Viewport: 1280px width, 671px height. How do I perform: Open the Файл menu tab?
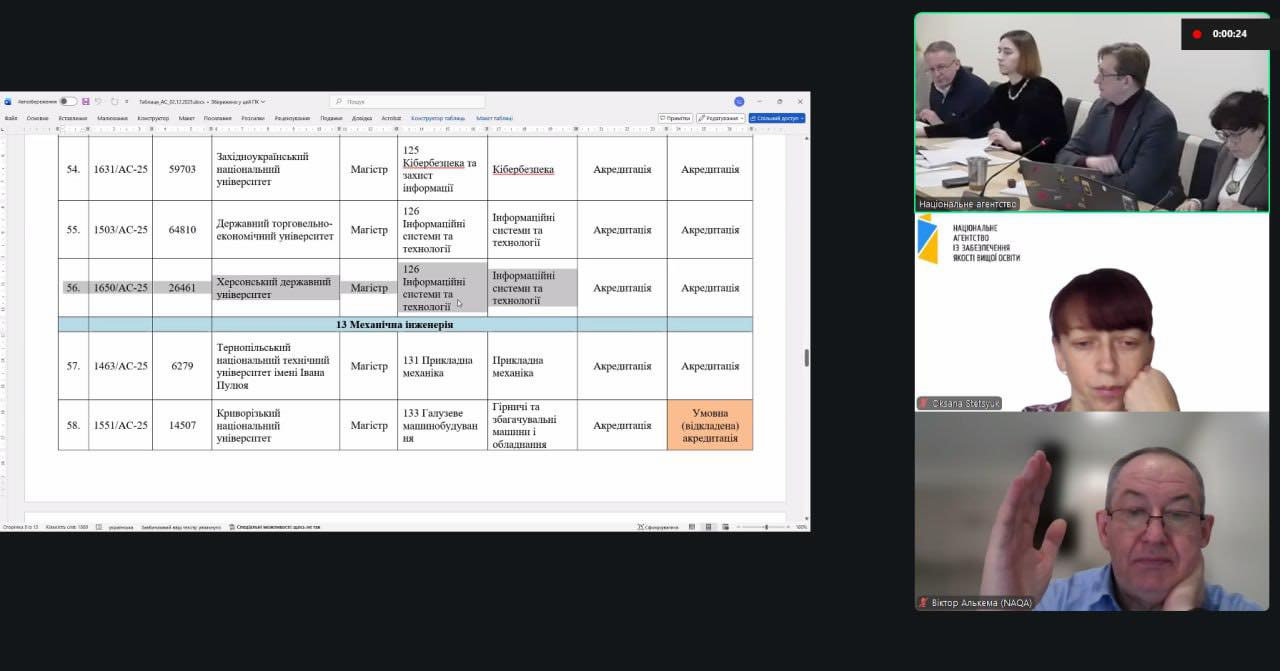click(11, 118)
